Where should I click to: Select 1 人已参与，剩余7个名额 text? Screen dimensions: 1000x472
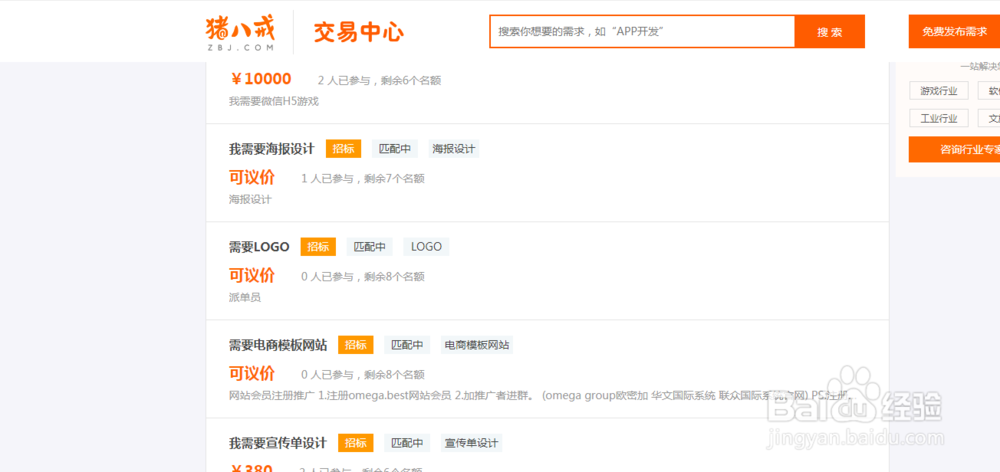pyautogui.click(x=363, y=179)
